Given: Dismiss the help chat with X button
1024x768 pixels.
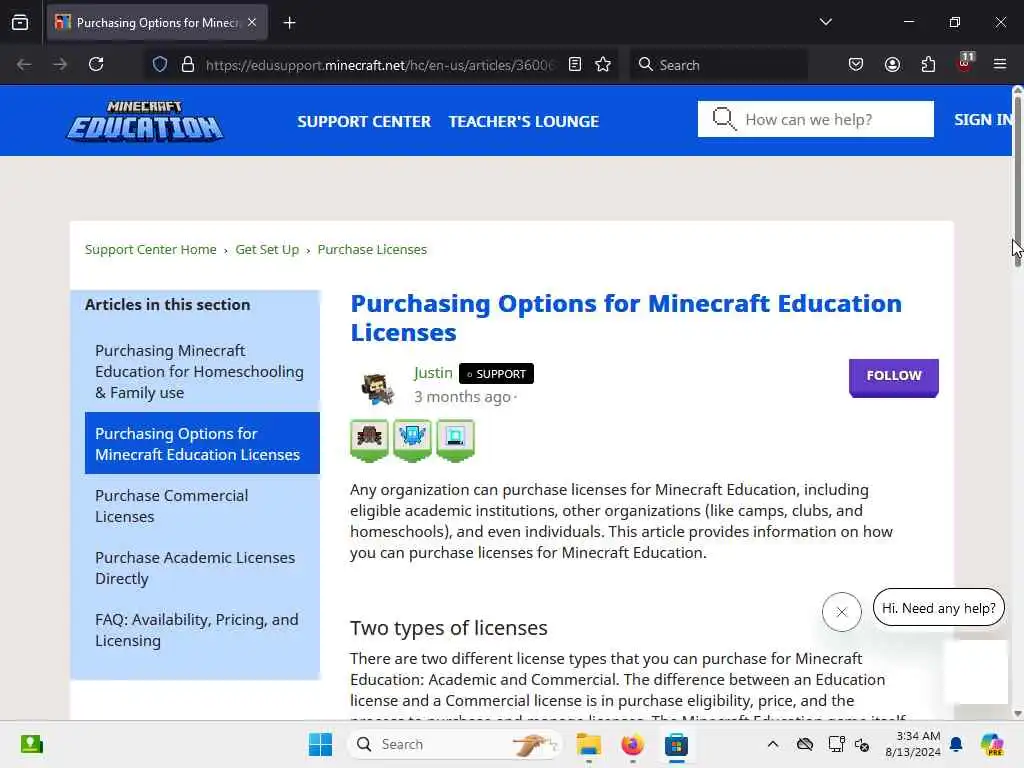Looking at the screenshot, I should (x=841, y=612).
